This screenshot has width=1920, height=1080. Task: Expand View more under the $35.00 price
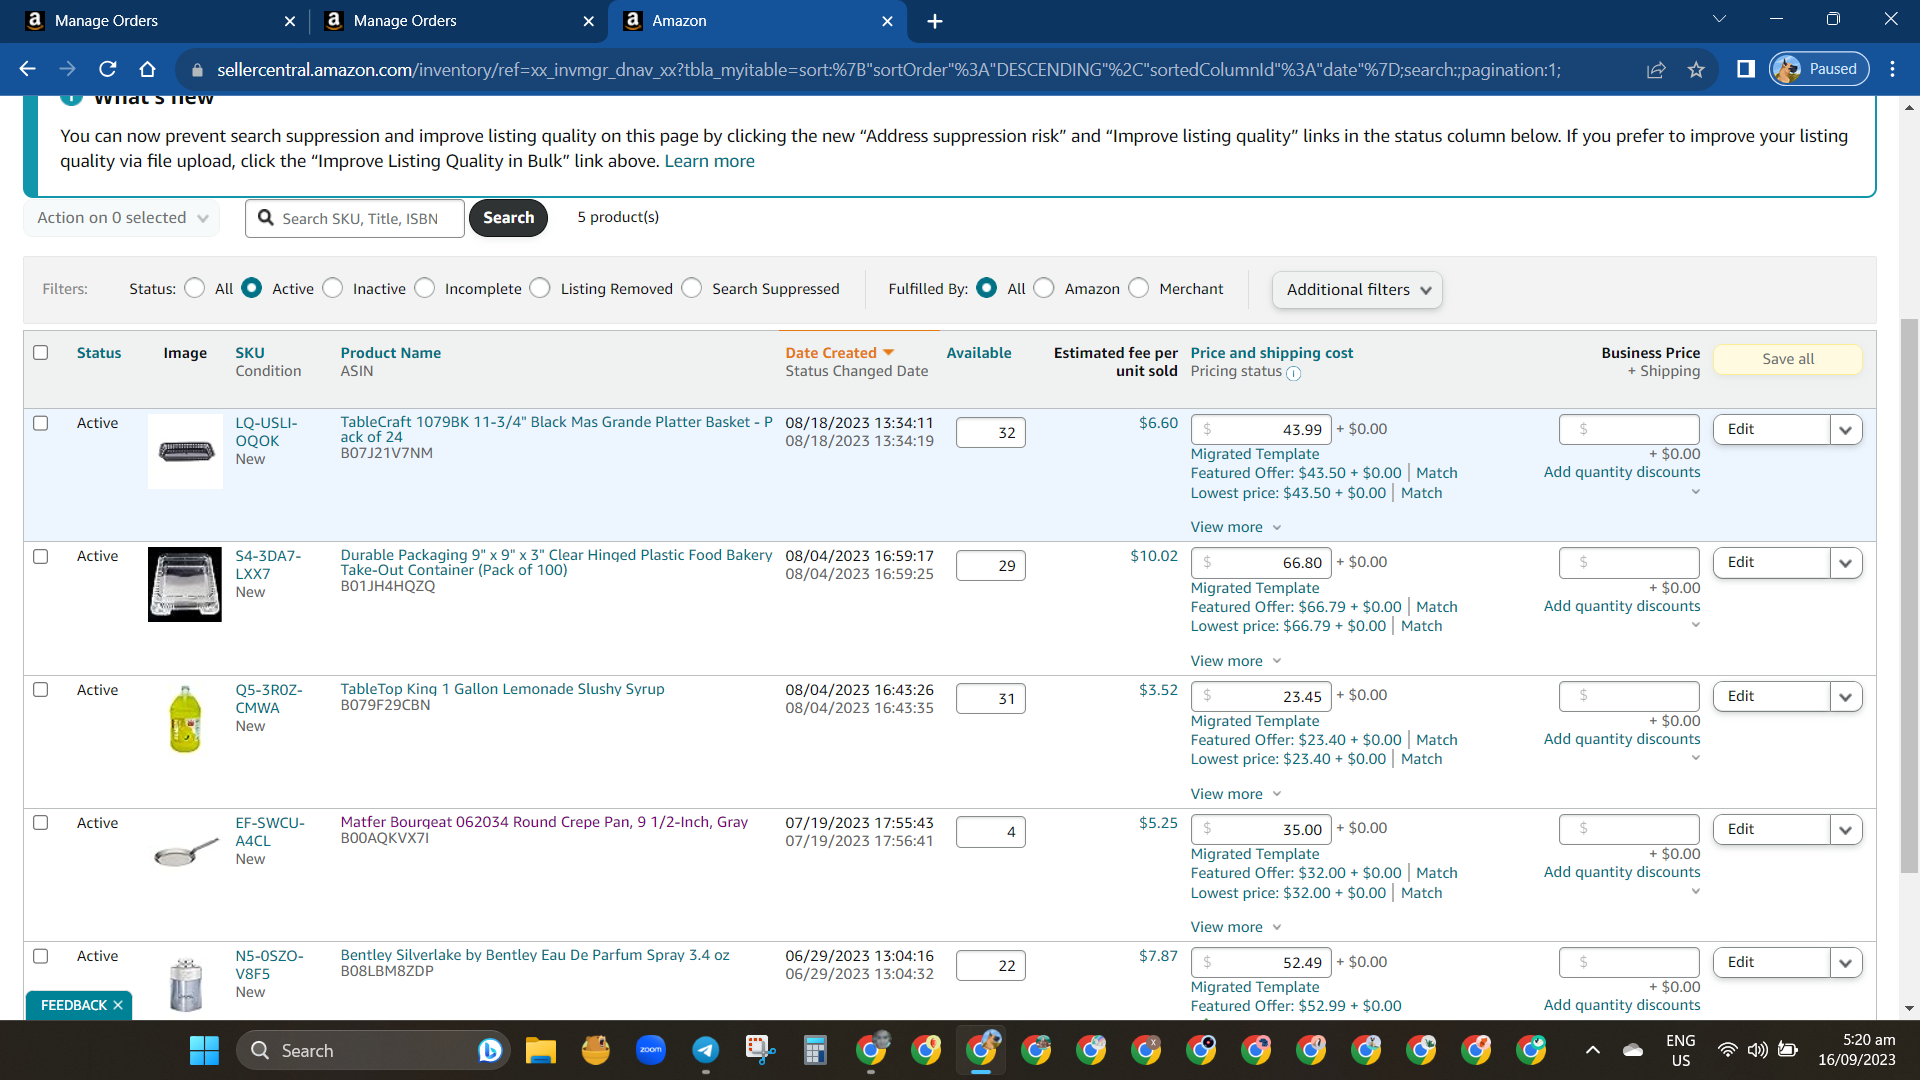[1236, 927]
